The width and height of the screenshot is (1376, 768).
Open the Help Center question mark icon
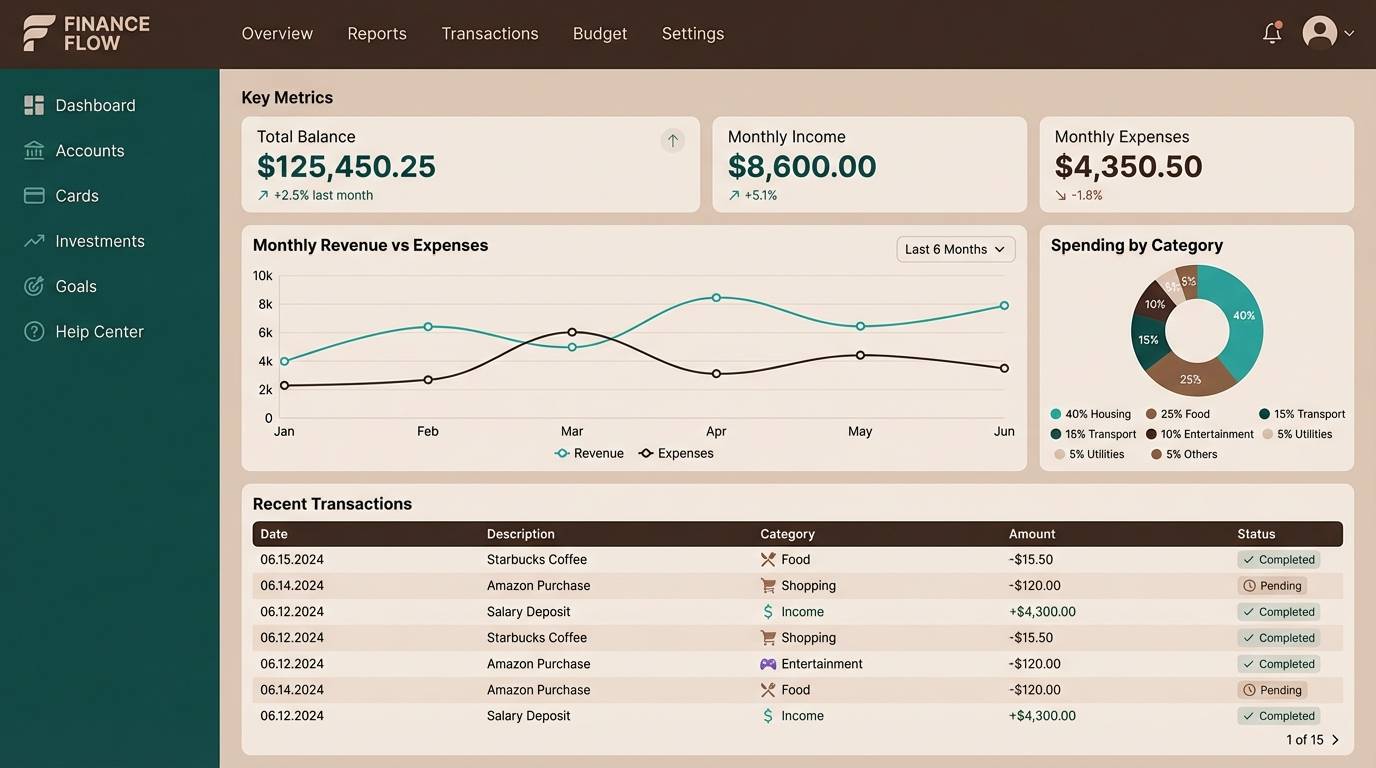coord(32,331)
